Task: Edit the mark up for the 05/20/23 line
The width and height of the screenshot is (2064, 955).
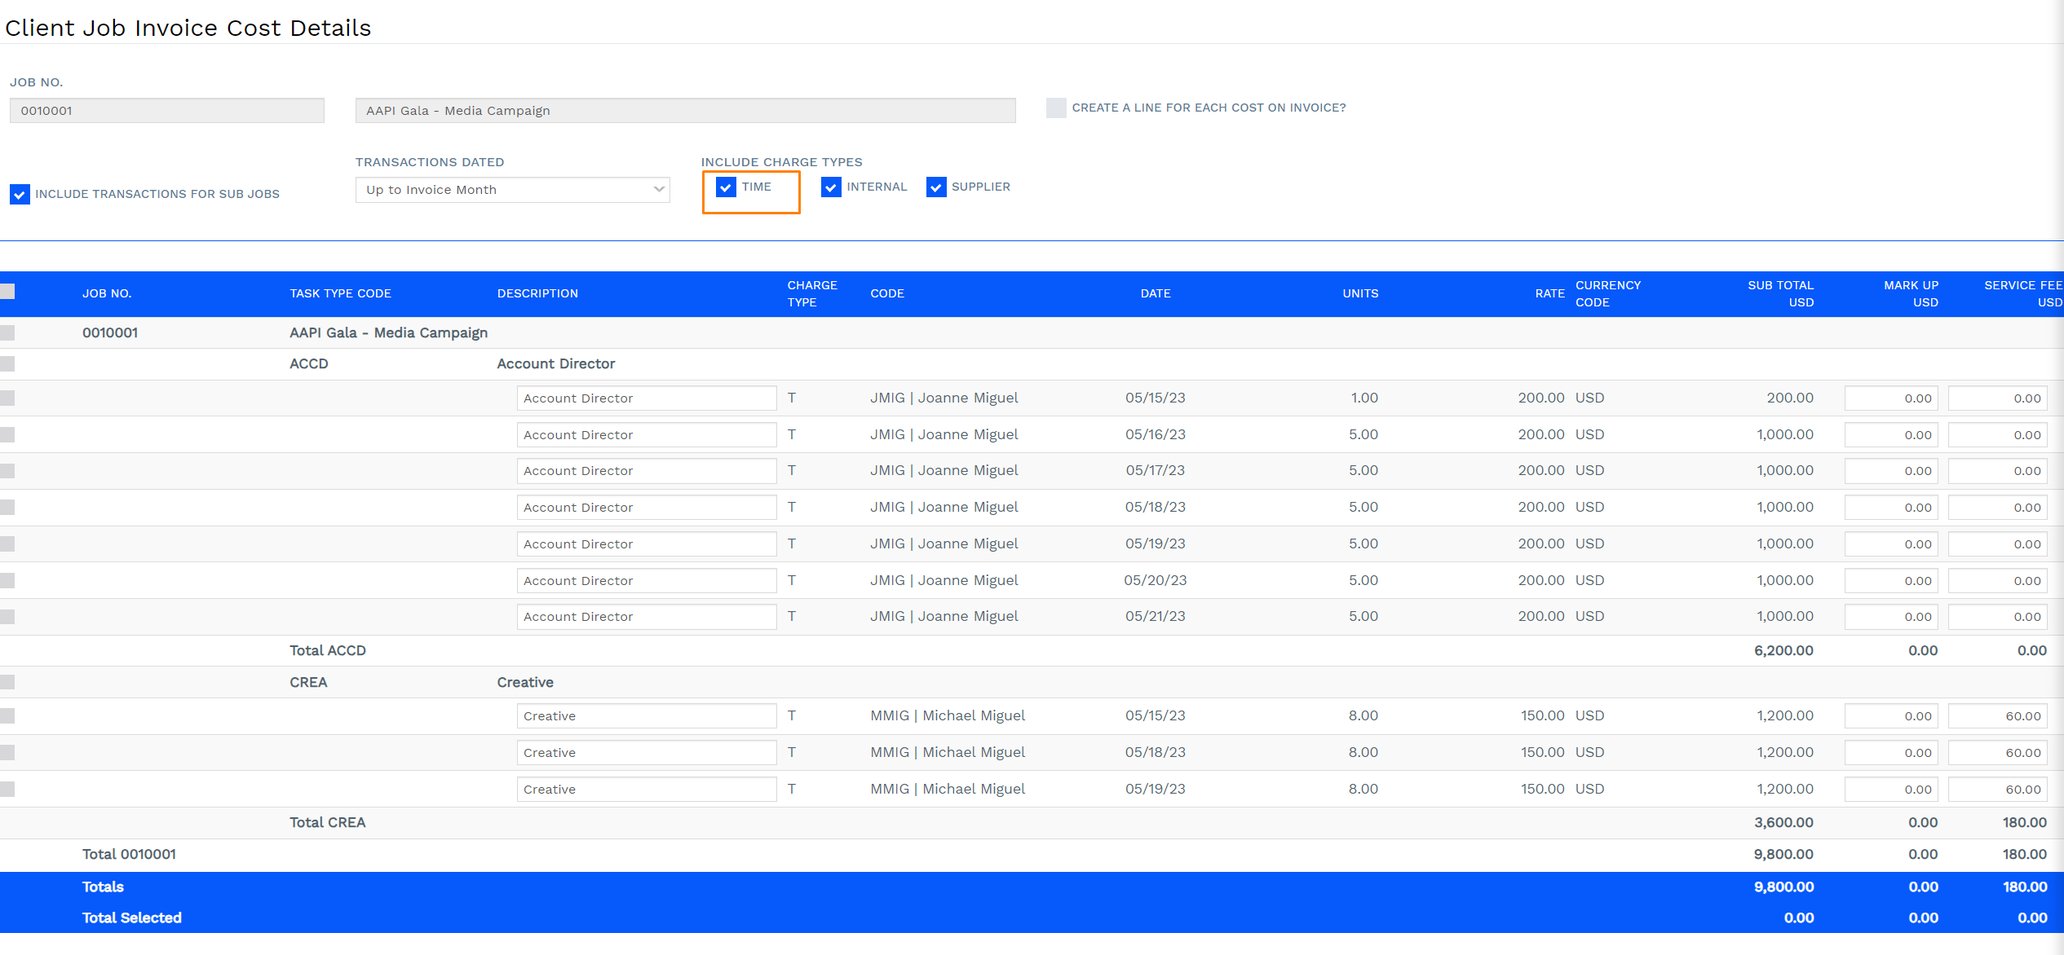Action: (1890, 581)
